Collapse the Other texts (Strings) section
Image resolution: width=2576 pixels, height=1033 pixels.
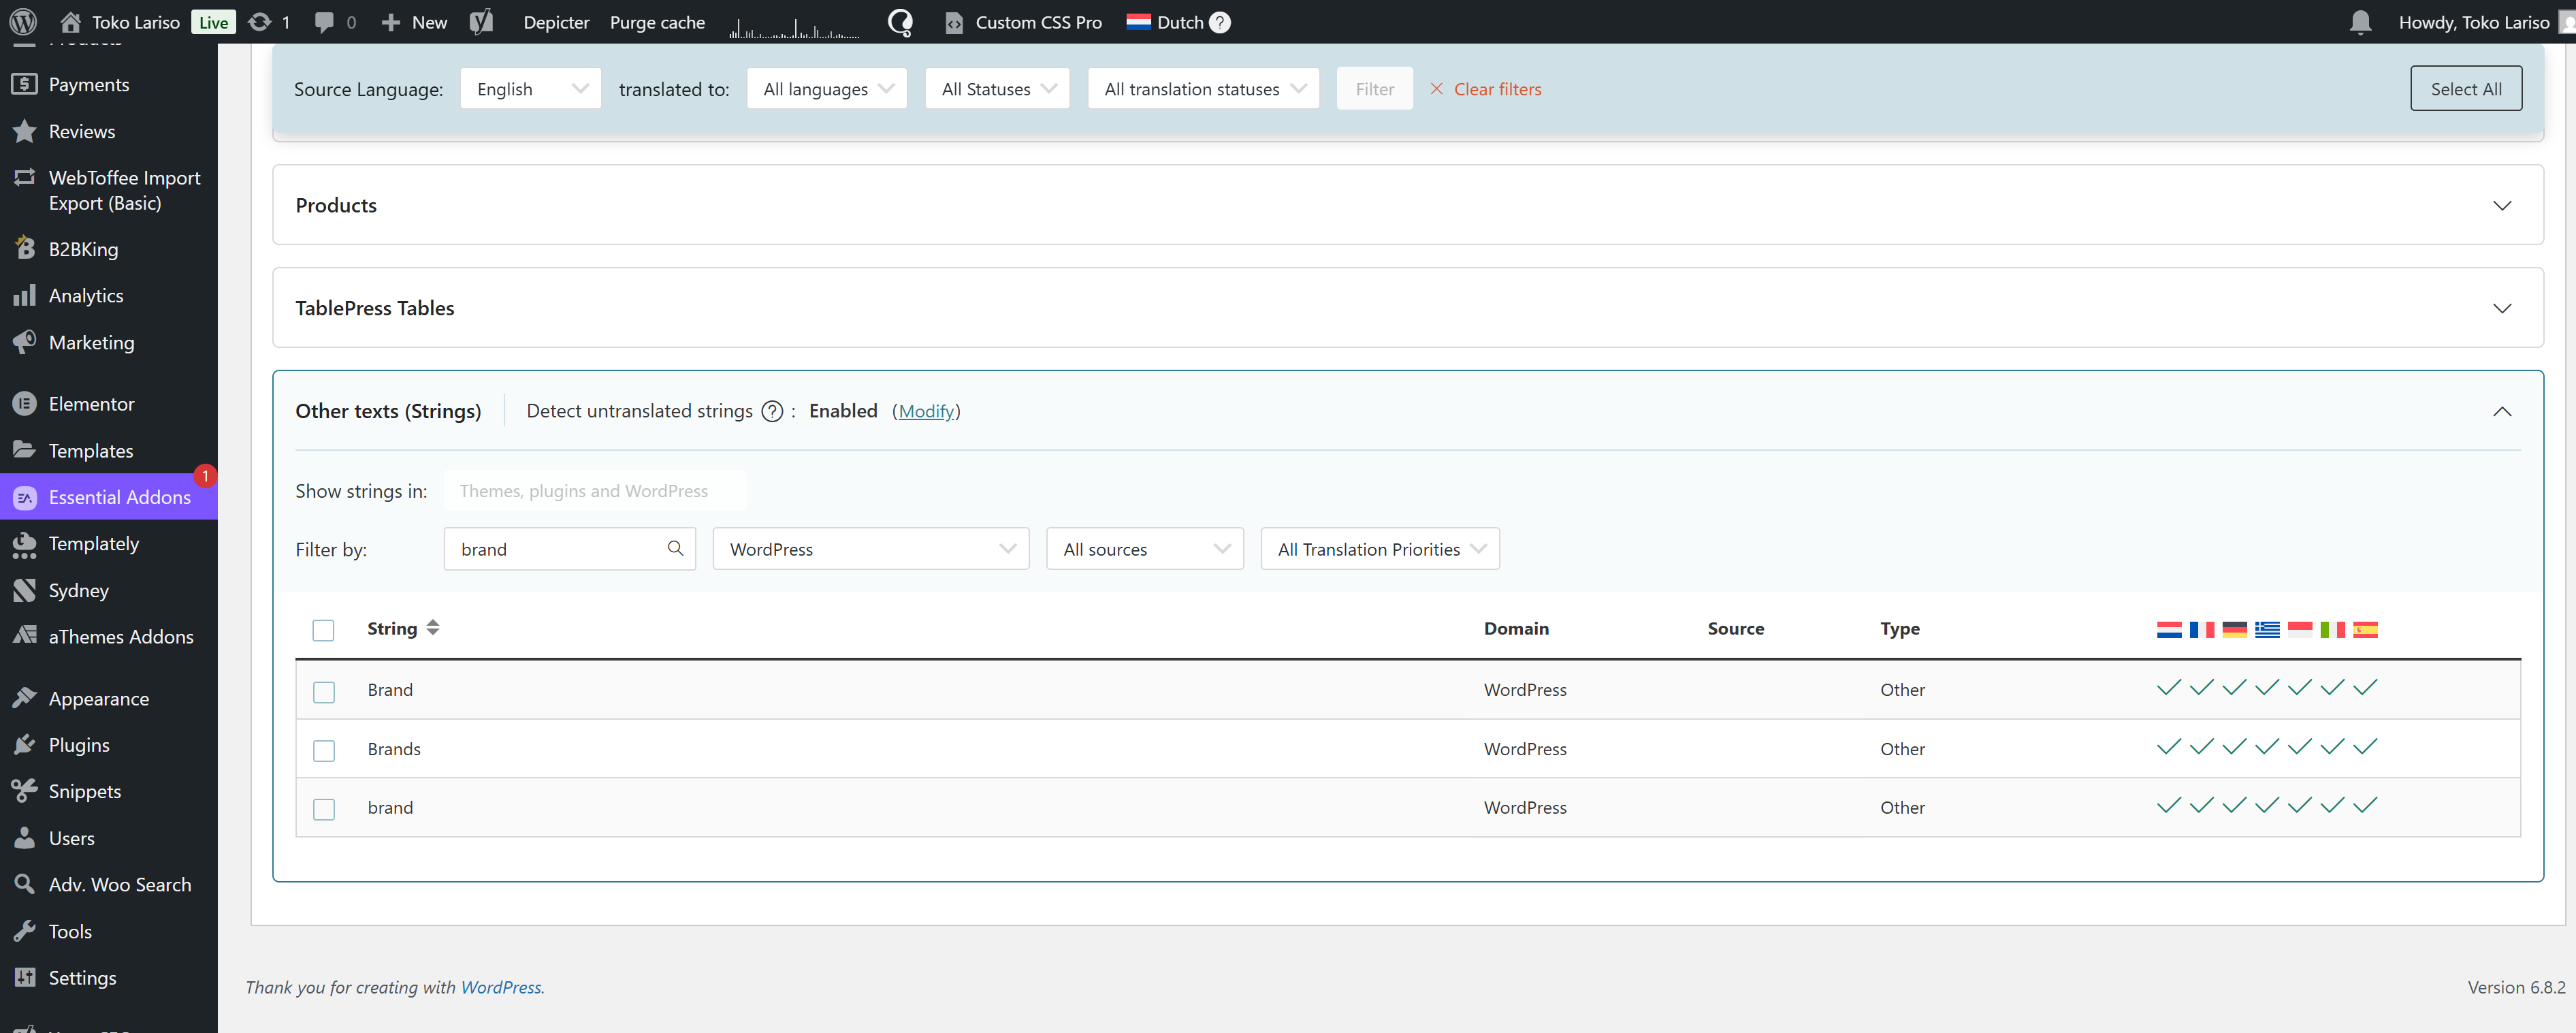click(2501, 412)
